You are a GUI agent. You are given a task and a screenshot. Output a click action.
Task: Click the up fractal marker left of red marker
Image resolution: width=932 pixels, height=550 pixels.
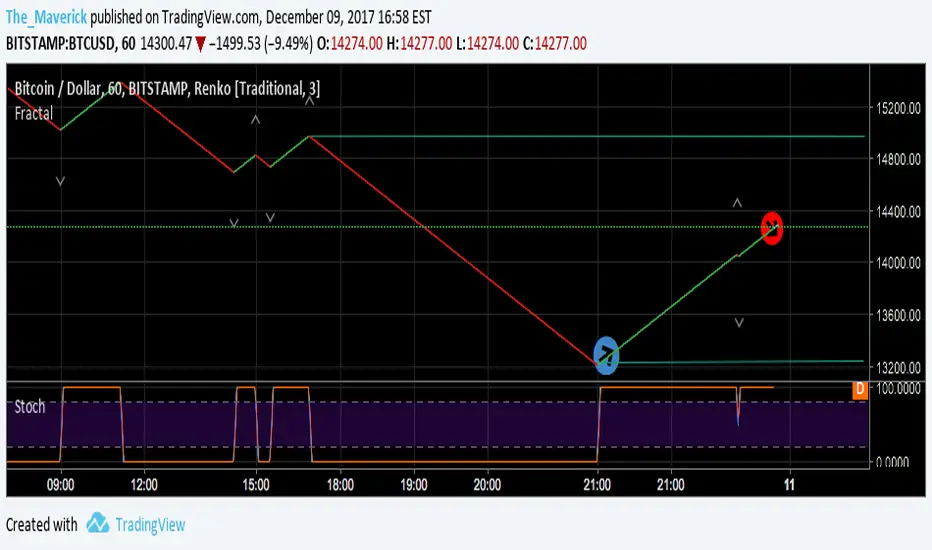click(737, 203)
